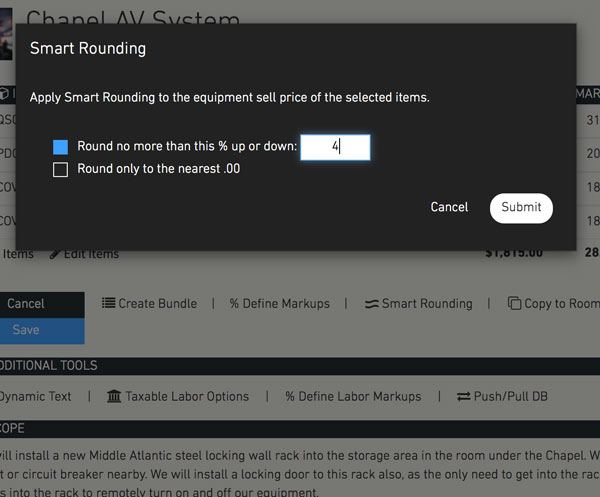Screen dimensions: 600x497
Task: Click the Edit Items pencil icon
Action: [x=55, y=254]
